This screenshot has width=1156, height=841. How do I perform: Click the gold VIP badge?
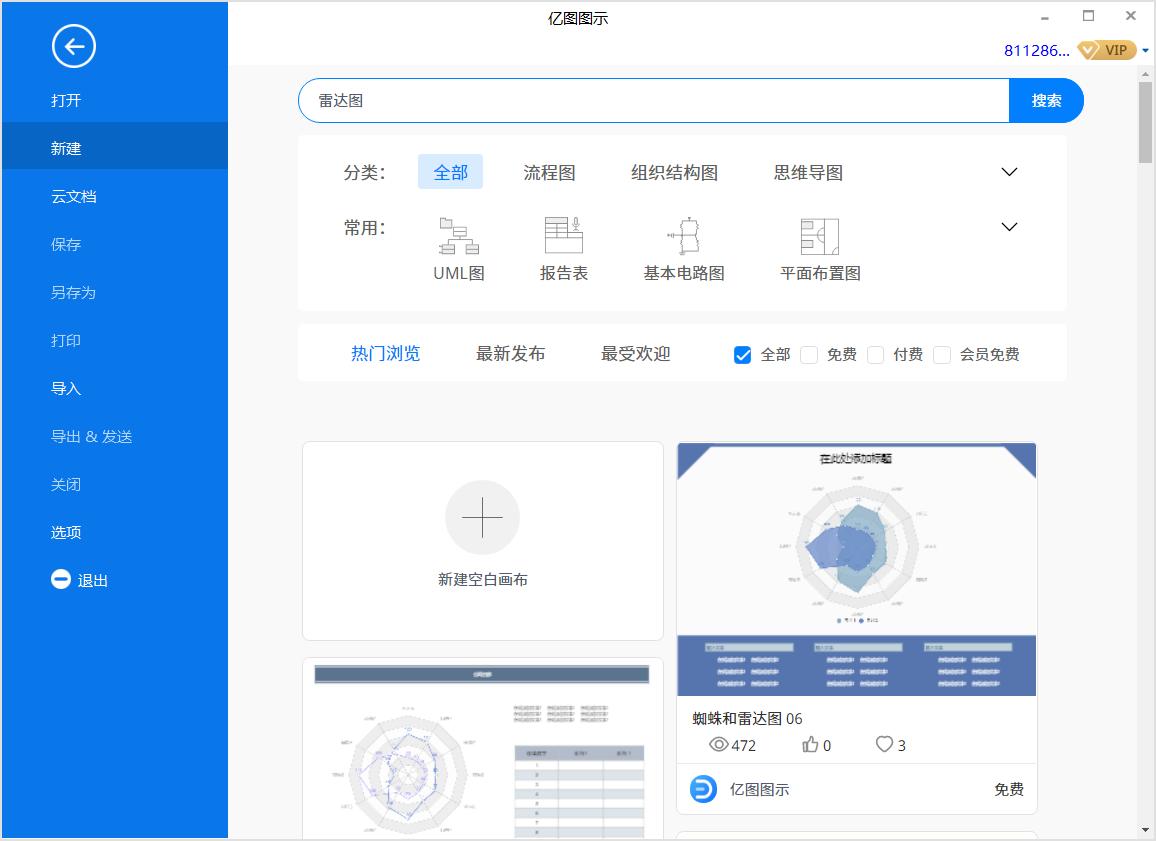pos(1106,49)
